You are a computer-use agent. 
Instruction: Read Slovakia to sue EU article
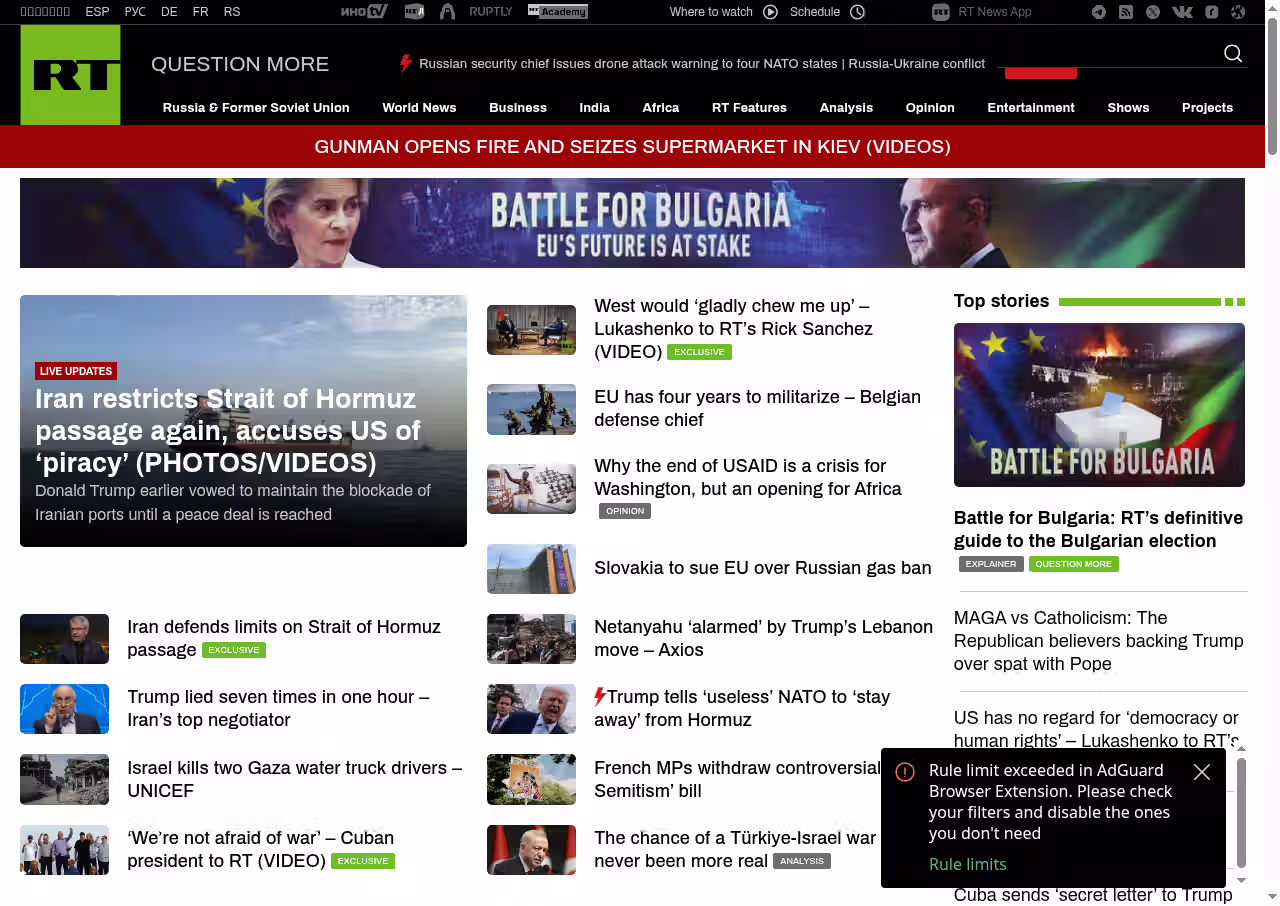pos(762,568)
